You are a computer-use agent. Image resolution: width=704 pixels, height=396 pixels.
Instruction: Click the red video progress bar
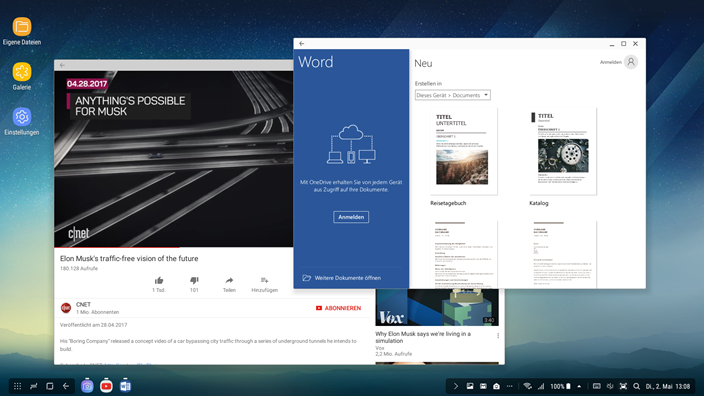[x=117, y=247]
